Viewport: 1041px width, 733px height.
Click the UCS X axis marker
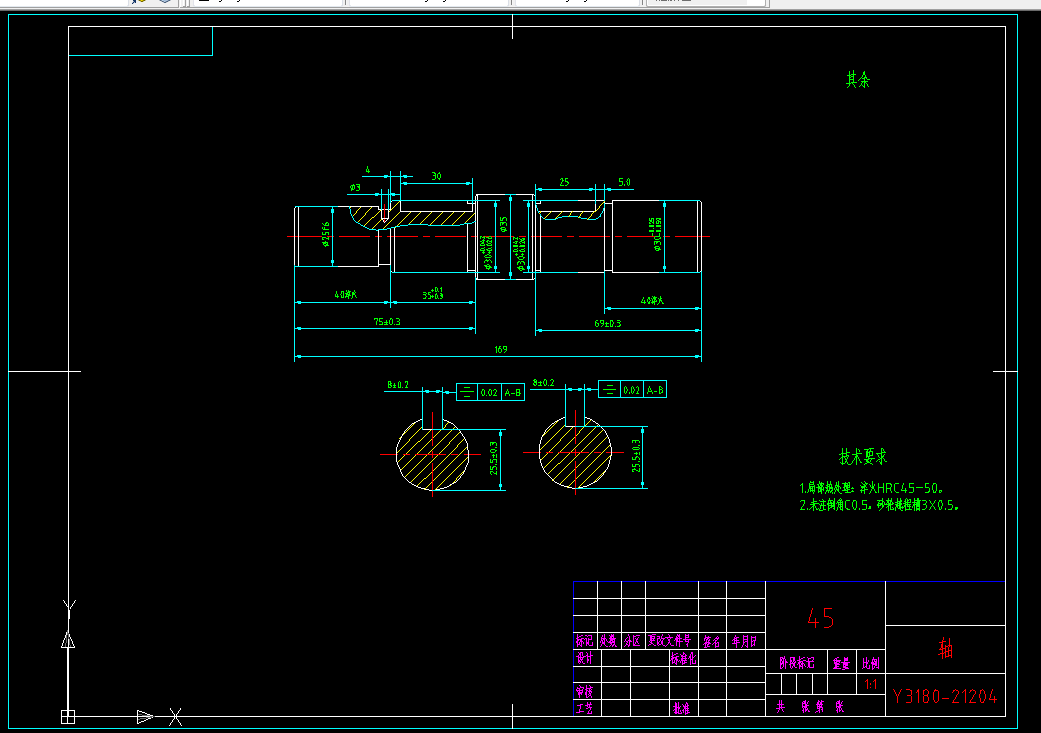pos(175,717)
